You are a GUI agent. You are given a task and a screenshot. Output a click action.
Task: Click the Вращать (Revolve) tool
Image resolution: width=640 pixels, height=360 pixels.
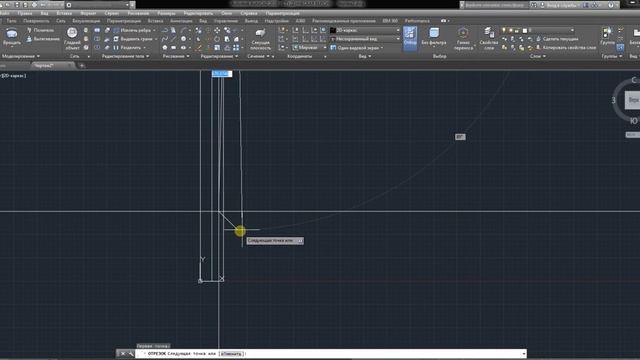pos(11,37)
